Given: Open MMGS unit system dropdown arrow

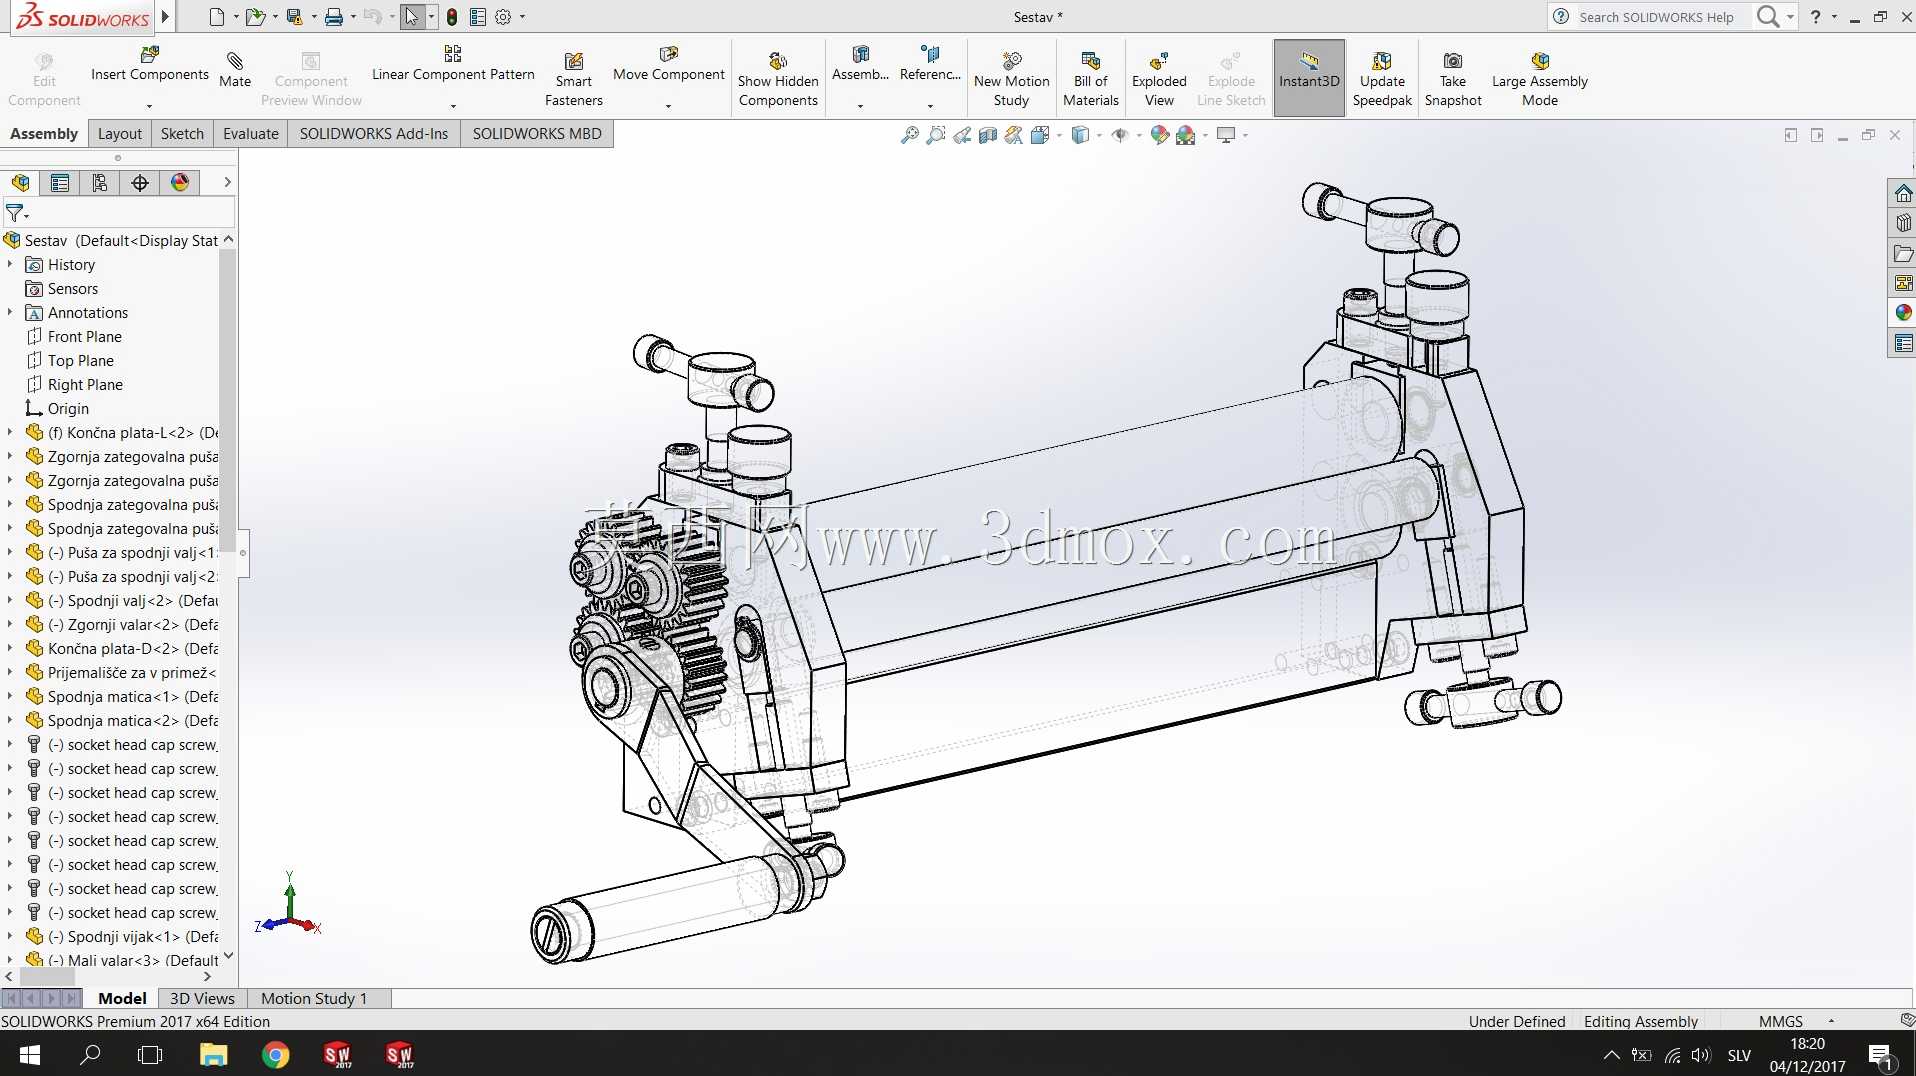Looking at the screenshot, I should coord(1831,1021).
